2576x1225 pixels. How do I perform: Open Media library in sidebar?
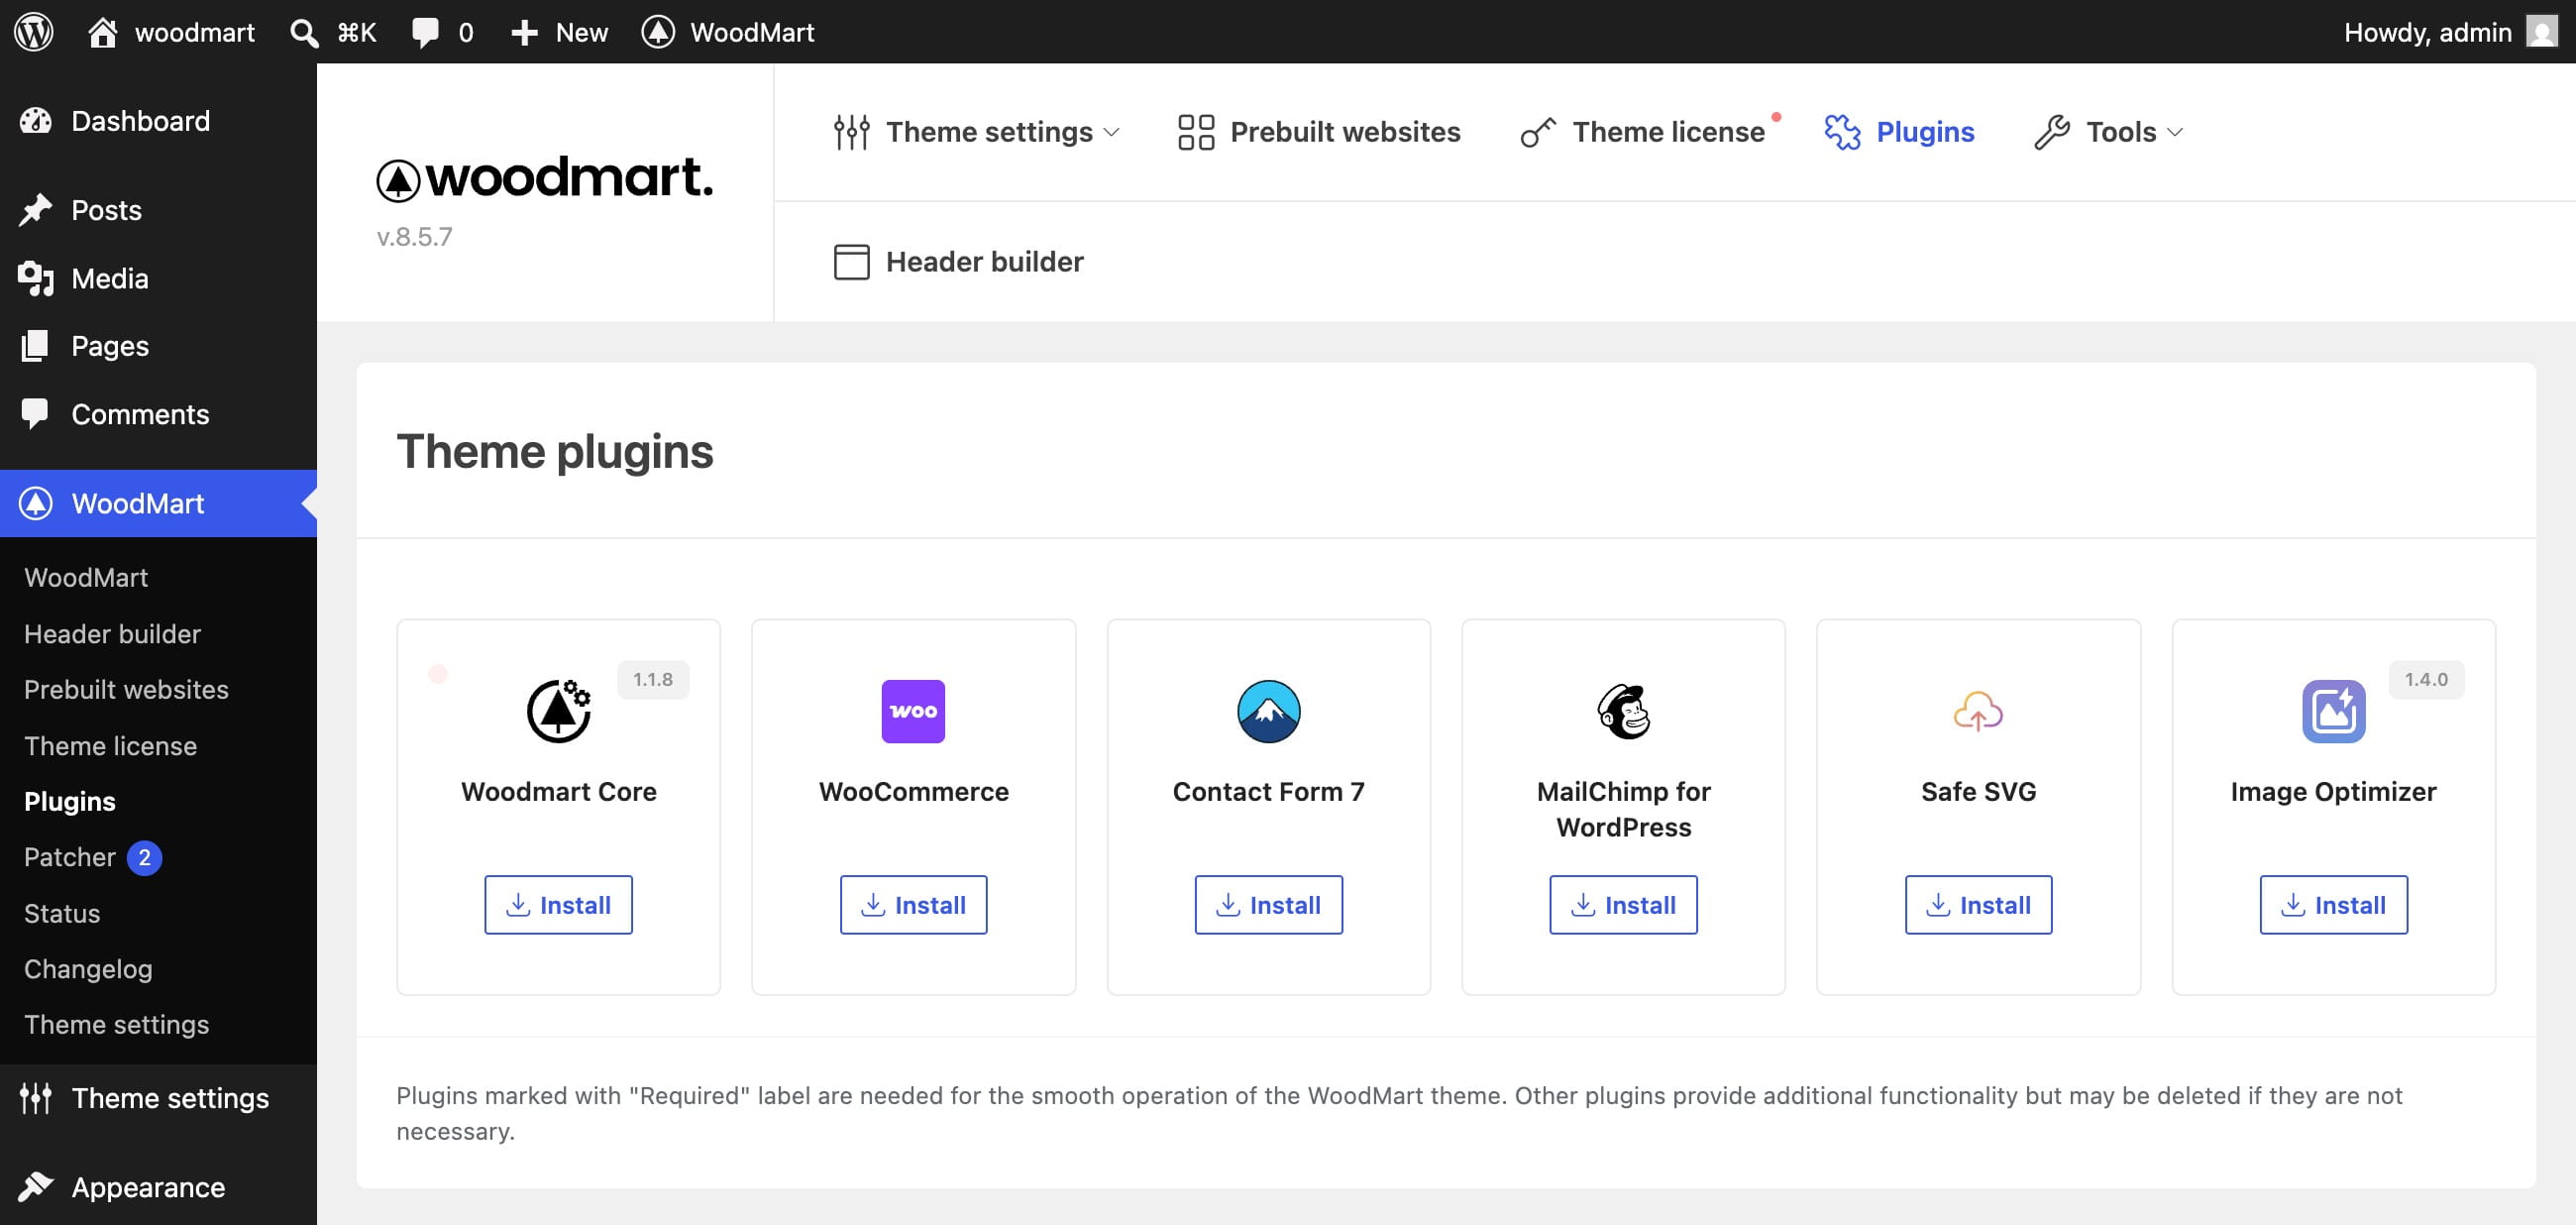coord(158,278)
